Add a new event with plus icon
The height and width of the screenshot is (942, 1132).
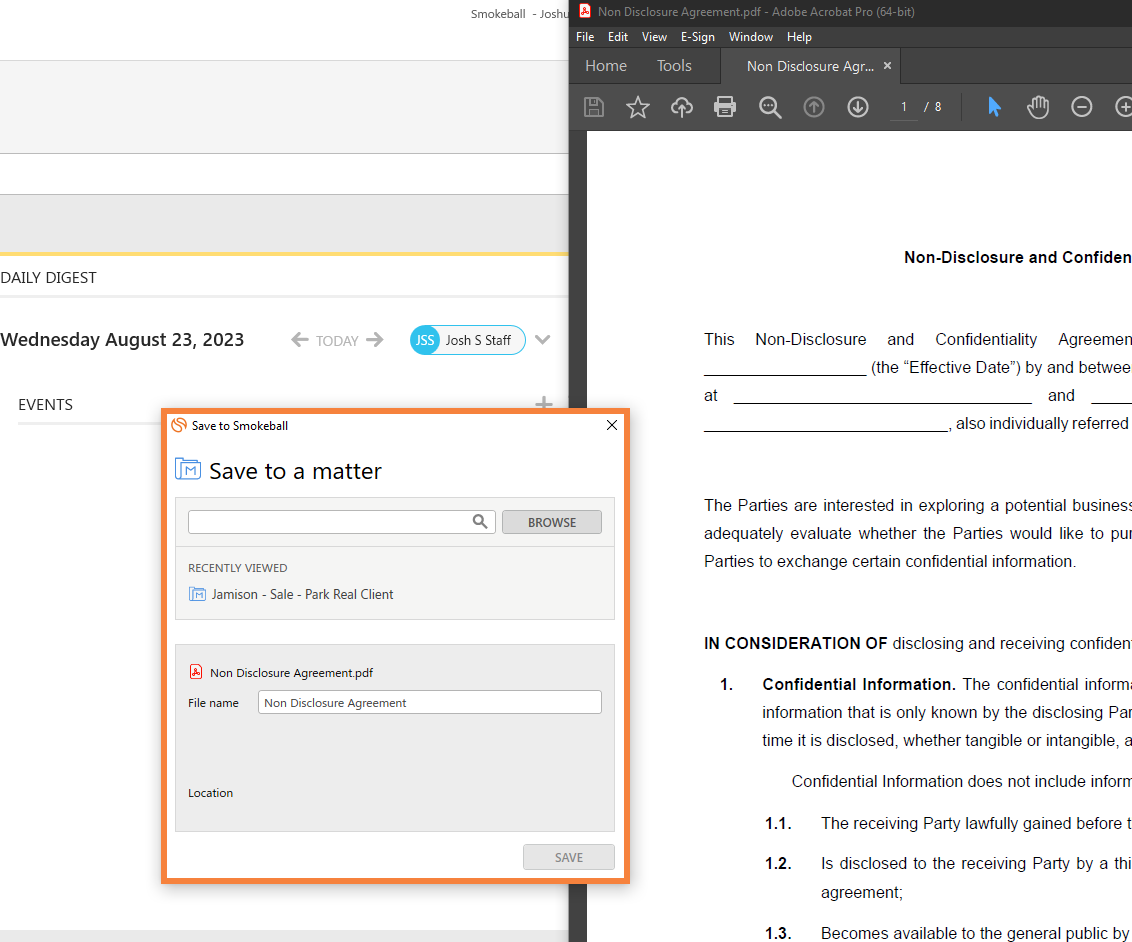544,403
